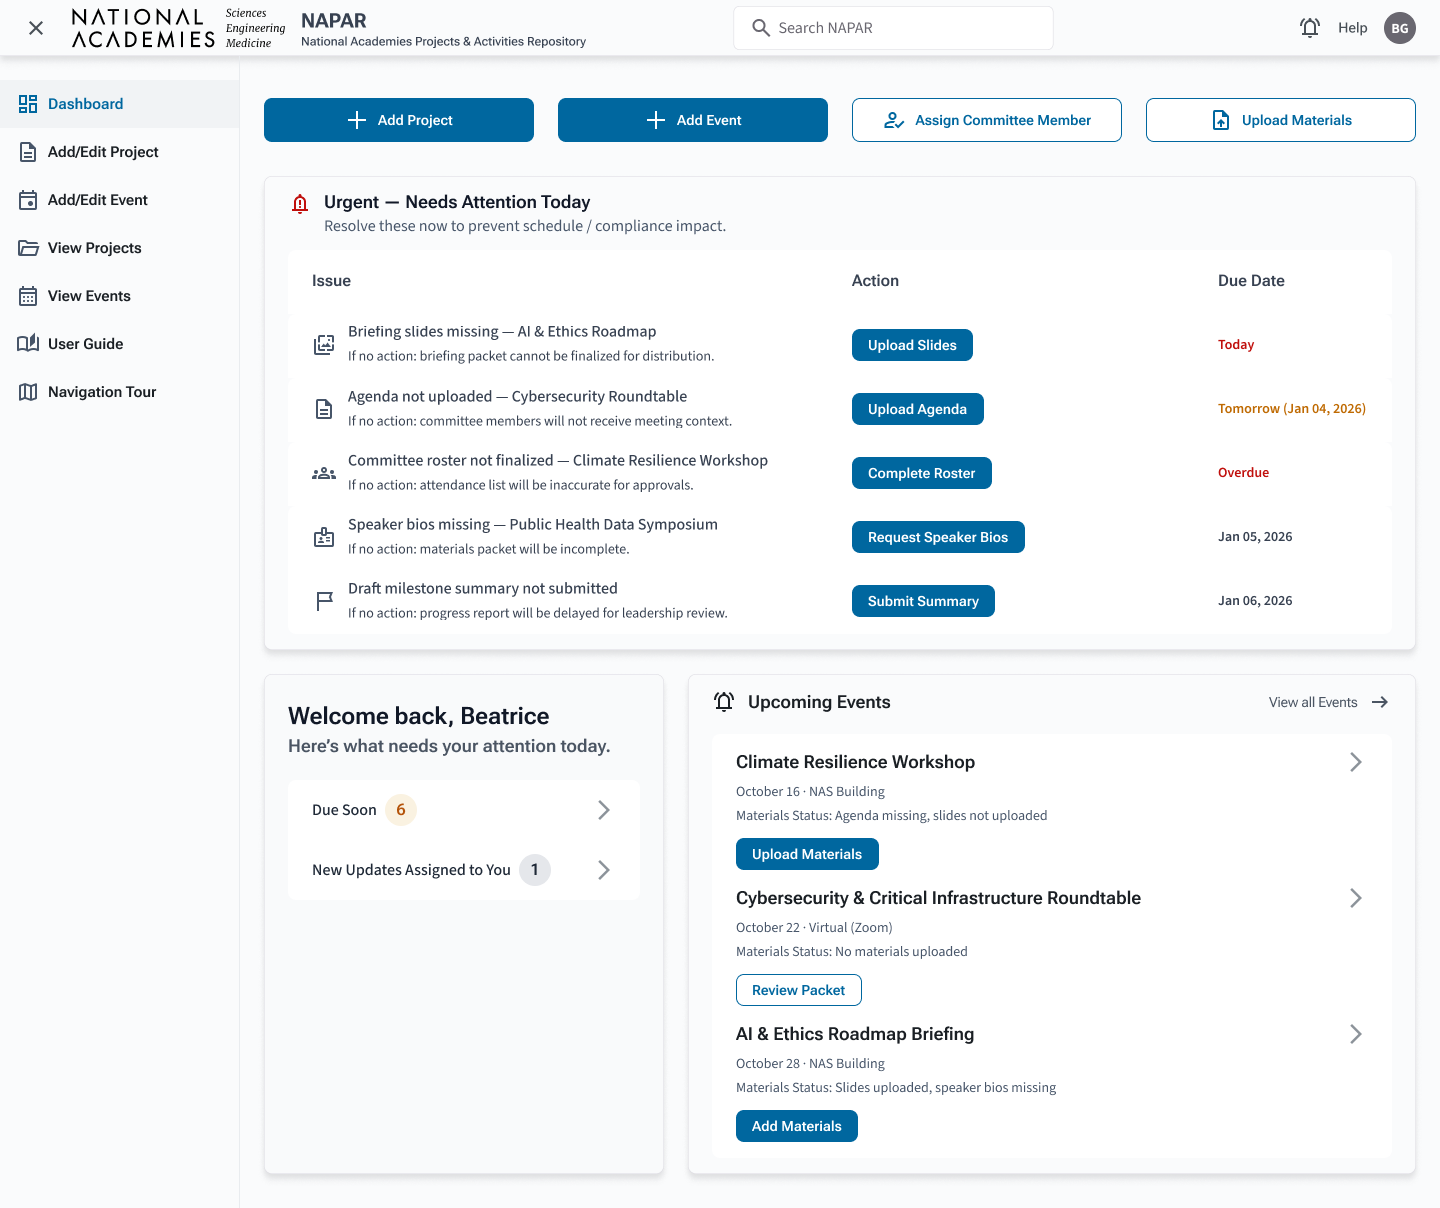Viewport: 1440px width, 1208px height.
Task: Open View Projects using the folder icon
Action: (x=28, y=248)
